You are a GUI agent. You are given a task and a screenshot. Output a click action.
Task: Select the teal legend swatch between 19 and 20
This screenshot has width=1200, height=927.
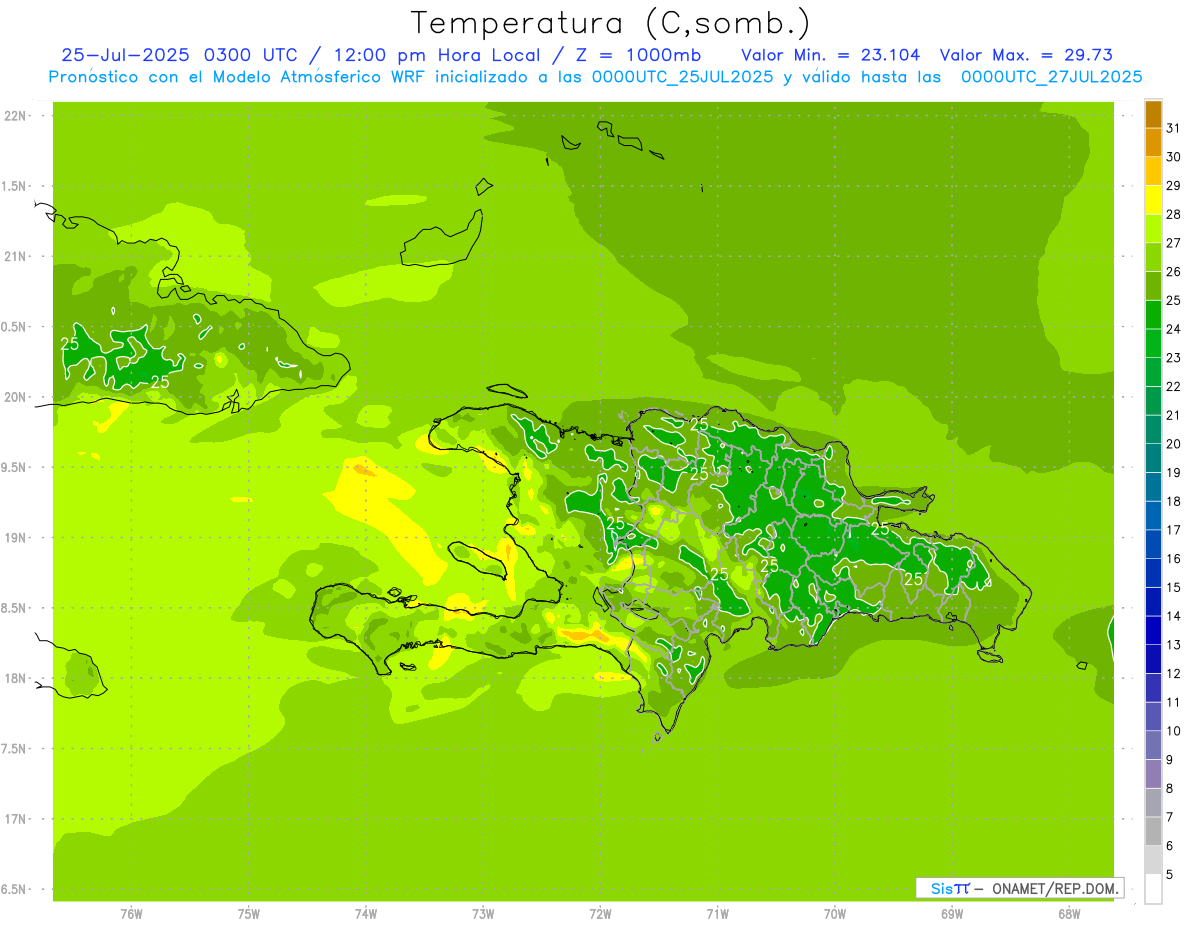1153,458
